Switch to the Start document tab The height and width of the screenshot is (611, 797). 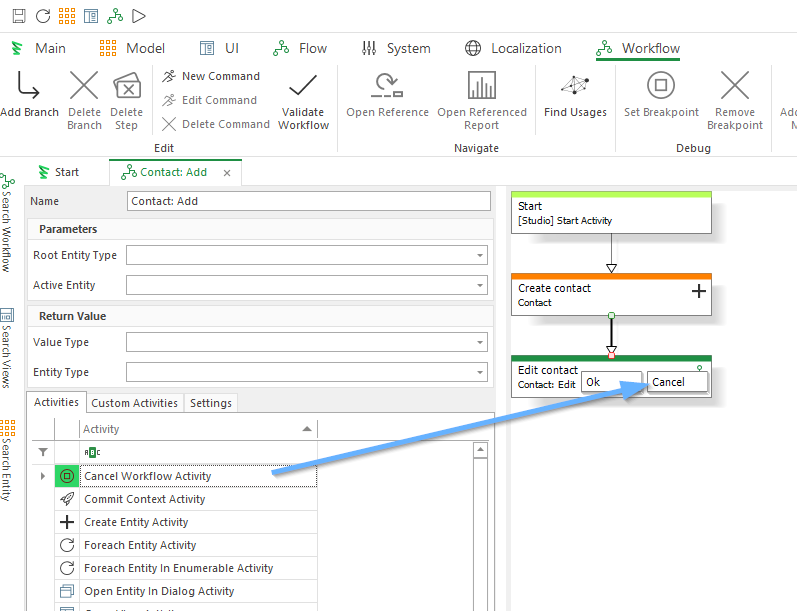click(x=58, y=172)
